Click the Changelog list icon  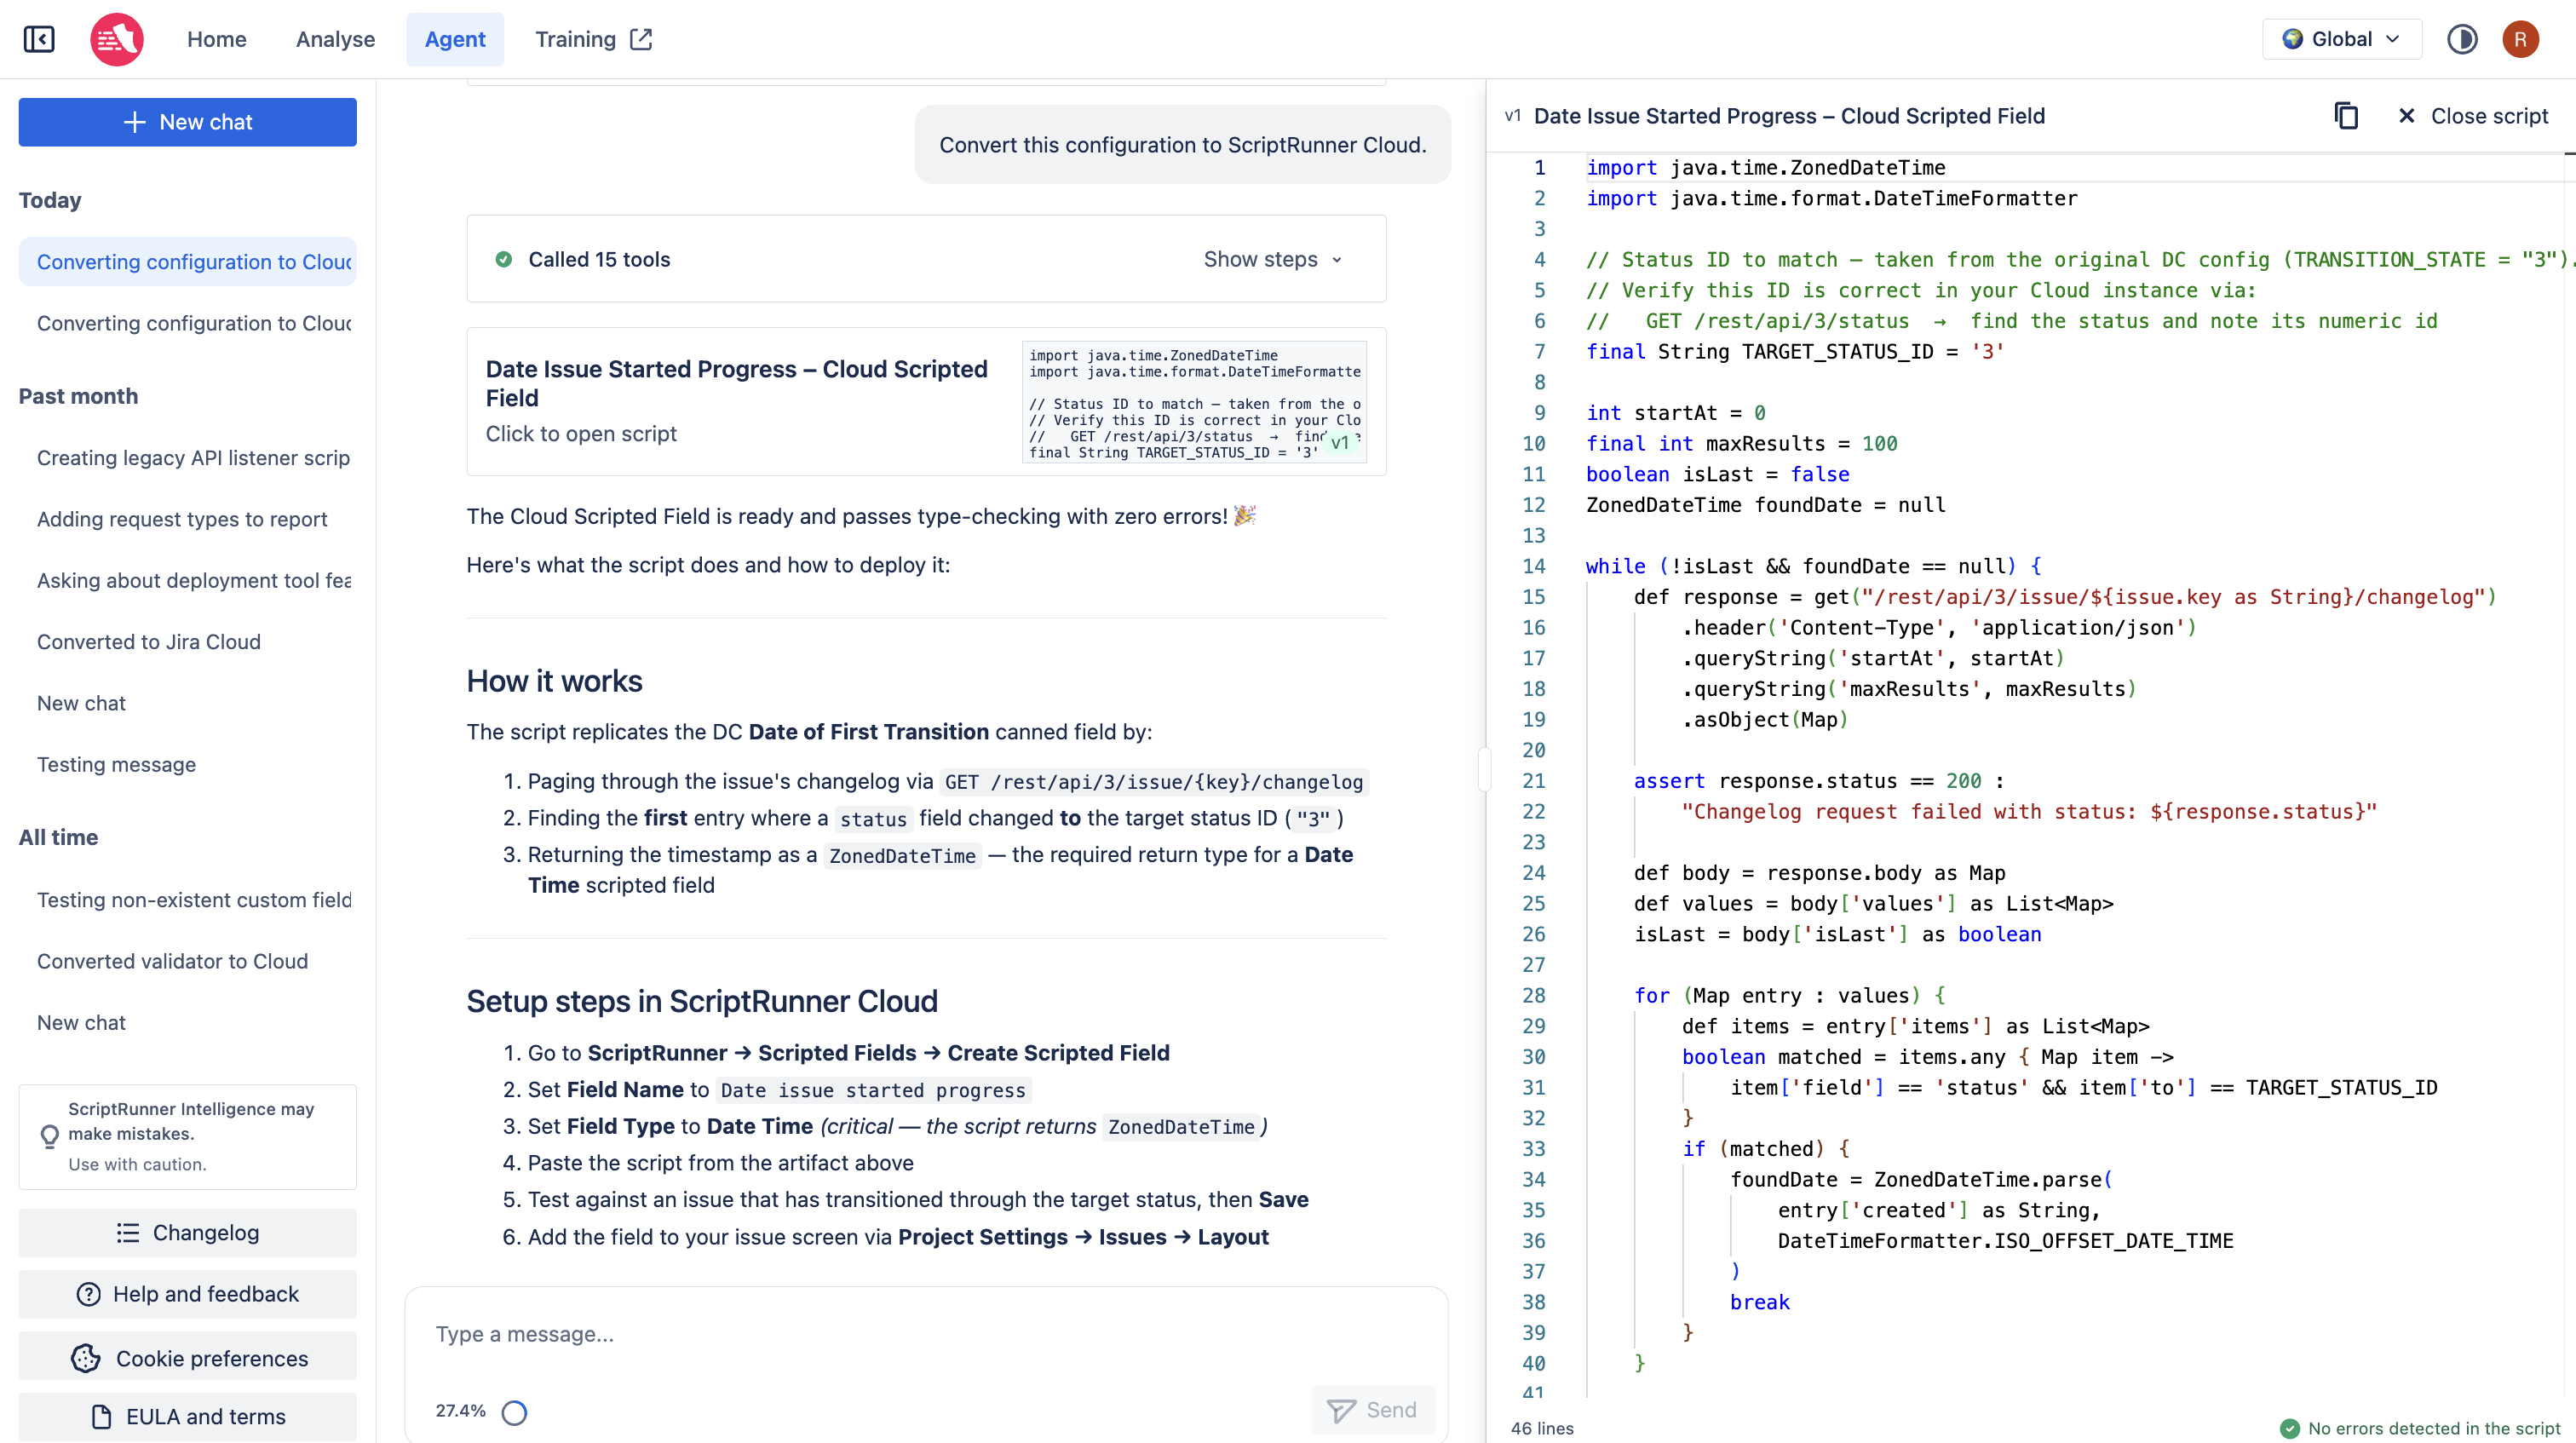tap(128, 1233)
